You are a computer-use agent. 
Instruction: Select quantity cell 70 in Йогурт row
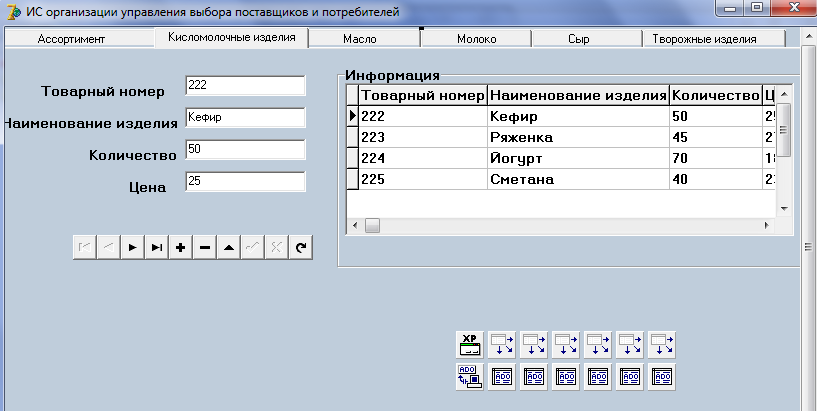click(x=715, y=158)
